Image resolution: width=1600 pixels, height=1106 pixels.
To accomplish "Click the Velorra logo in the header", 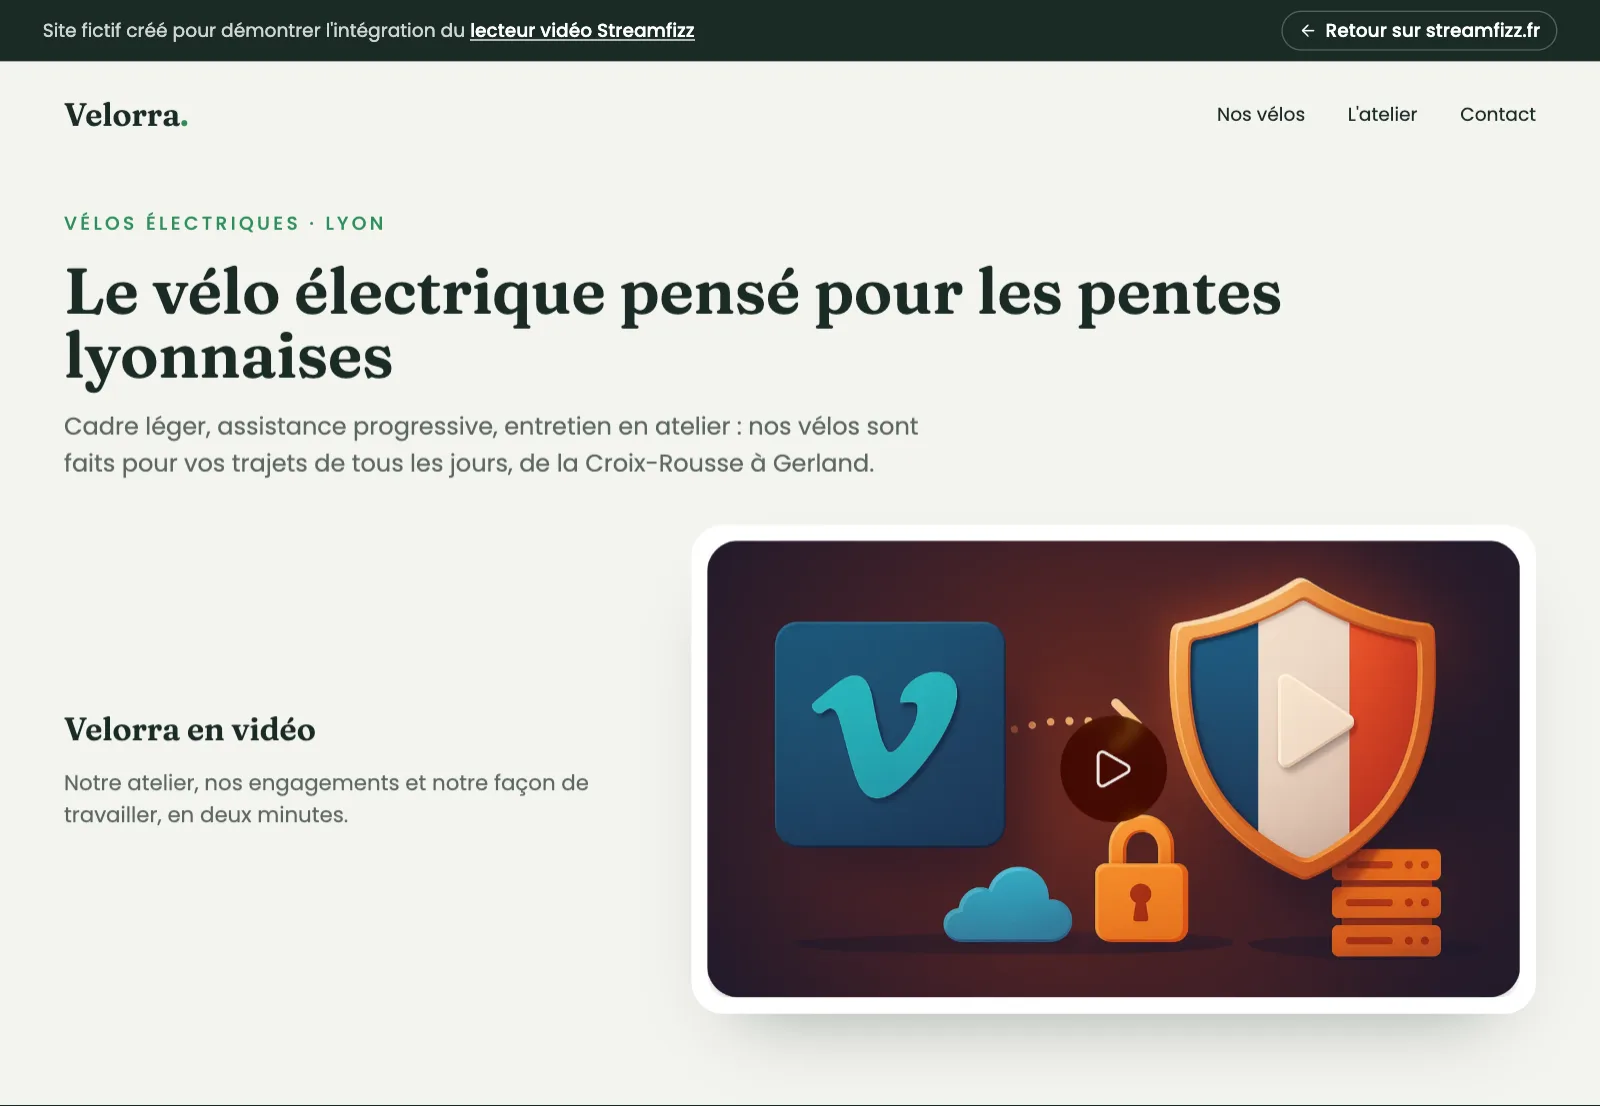I will coord(126,115).
